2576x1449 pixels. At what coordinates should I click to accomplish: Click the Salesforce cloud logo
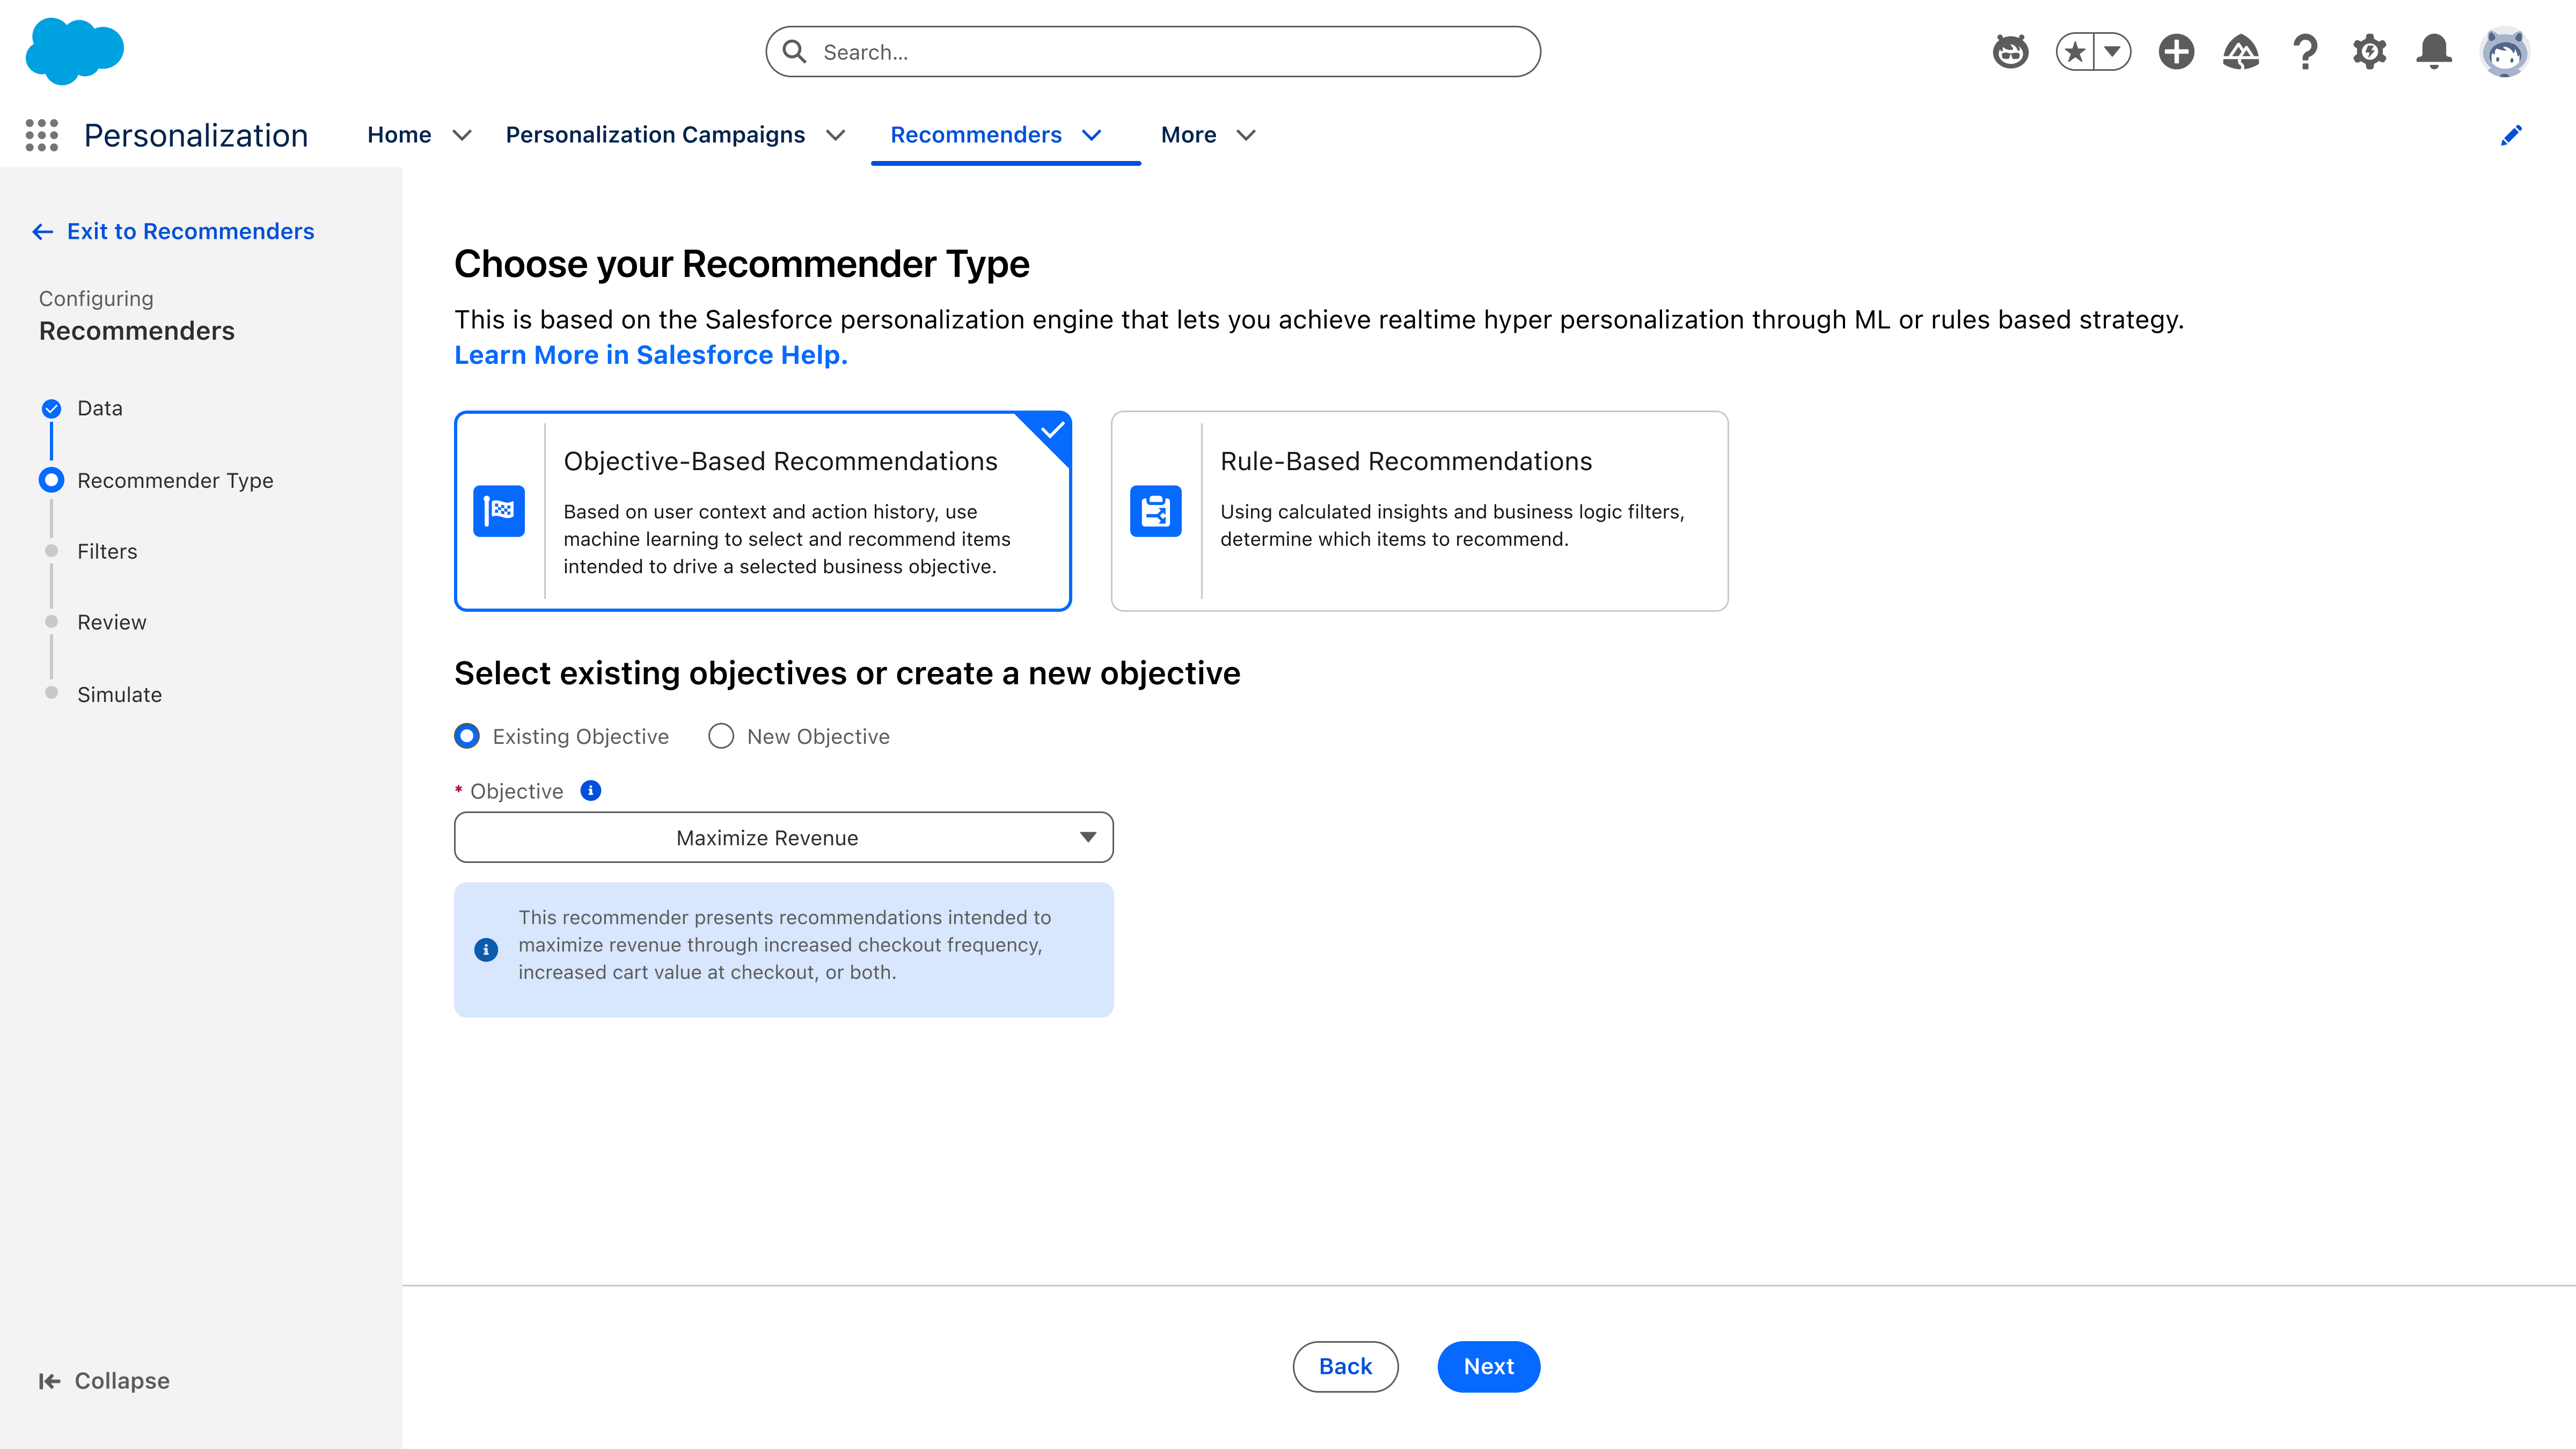tap(74, 51)
